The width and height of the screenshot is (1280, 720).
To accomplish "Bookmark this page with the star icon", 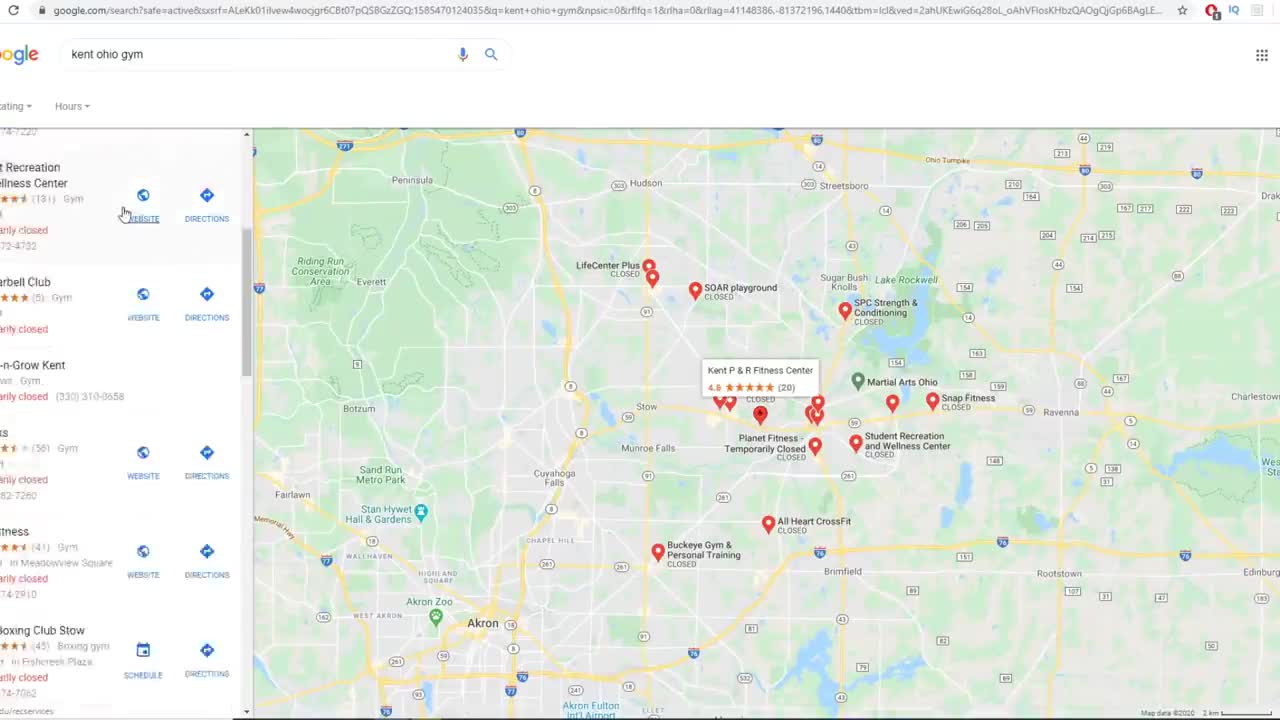I will pyautogui.click(x=1183, y=10).
